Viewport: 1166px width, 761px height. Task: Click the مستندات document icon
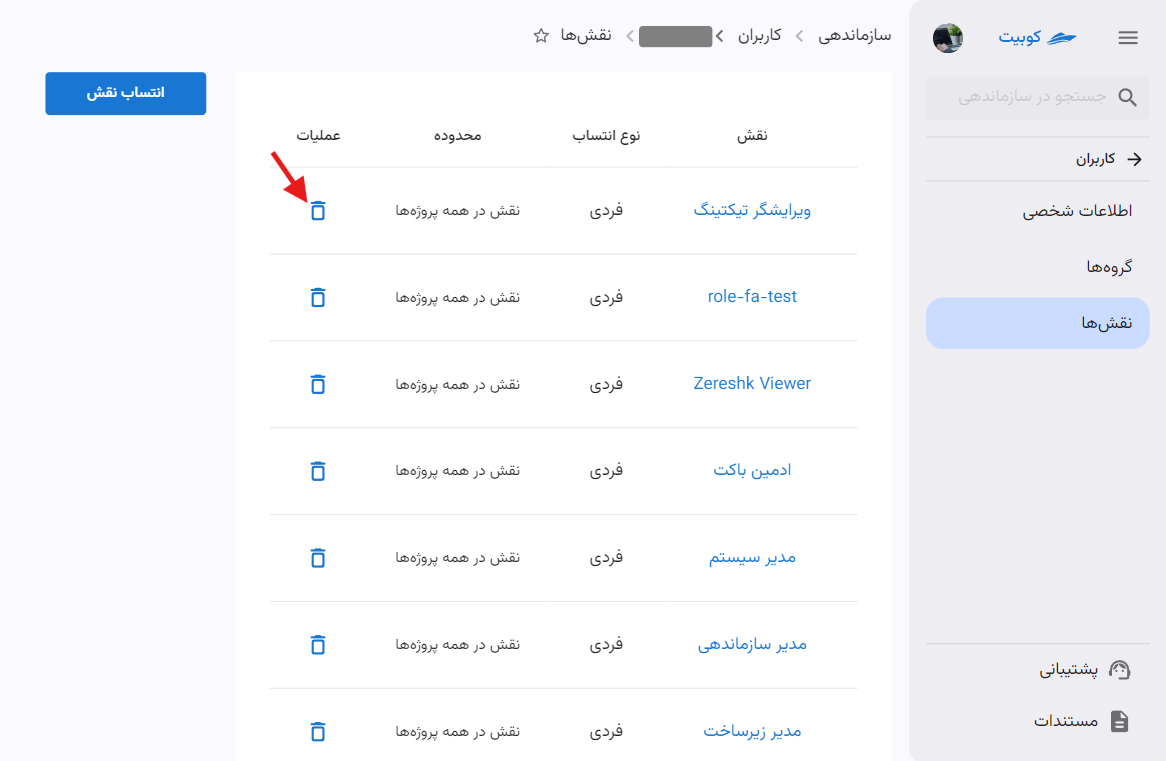[1119, 721]
